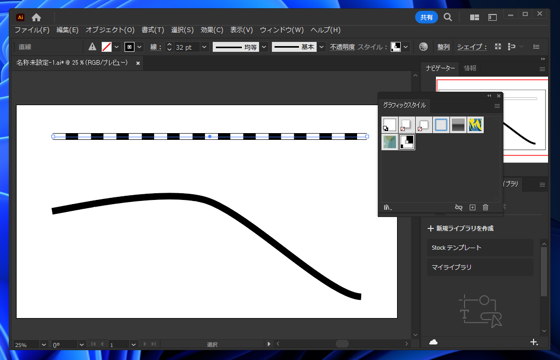Image resolution: width=560 pixels, height=360 pixels.
Task: Open brush definition 基本 dropdown
Action: (x=321, y=47)
